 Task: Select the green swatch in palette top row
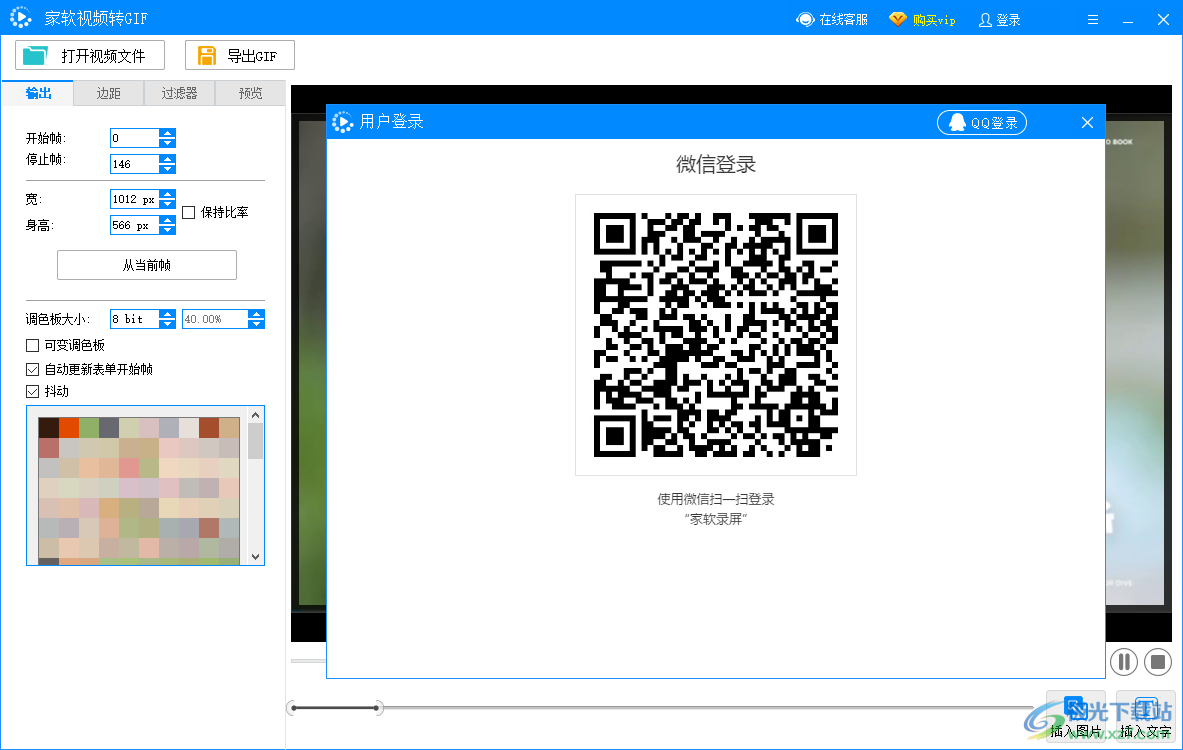click(x=89, y=428)
